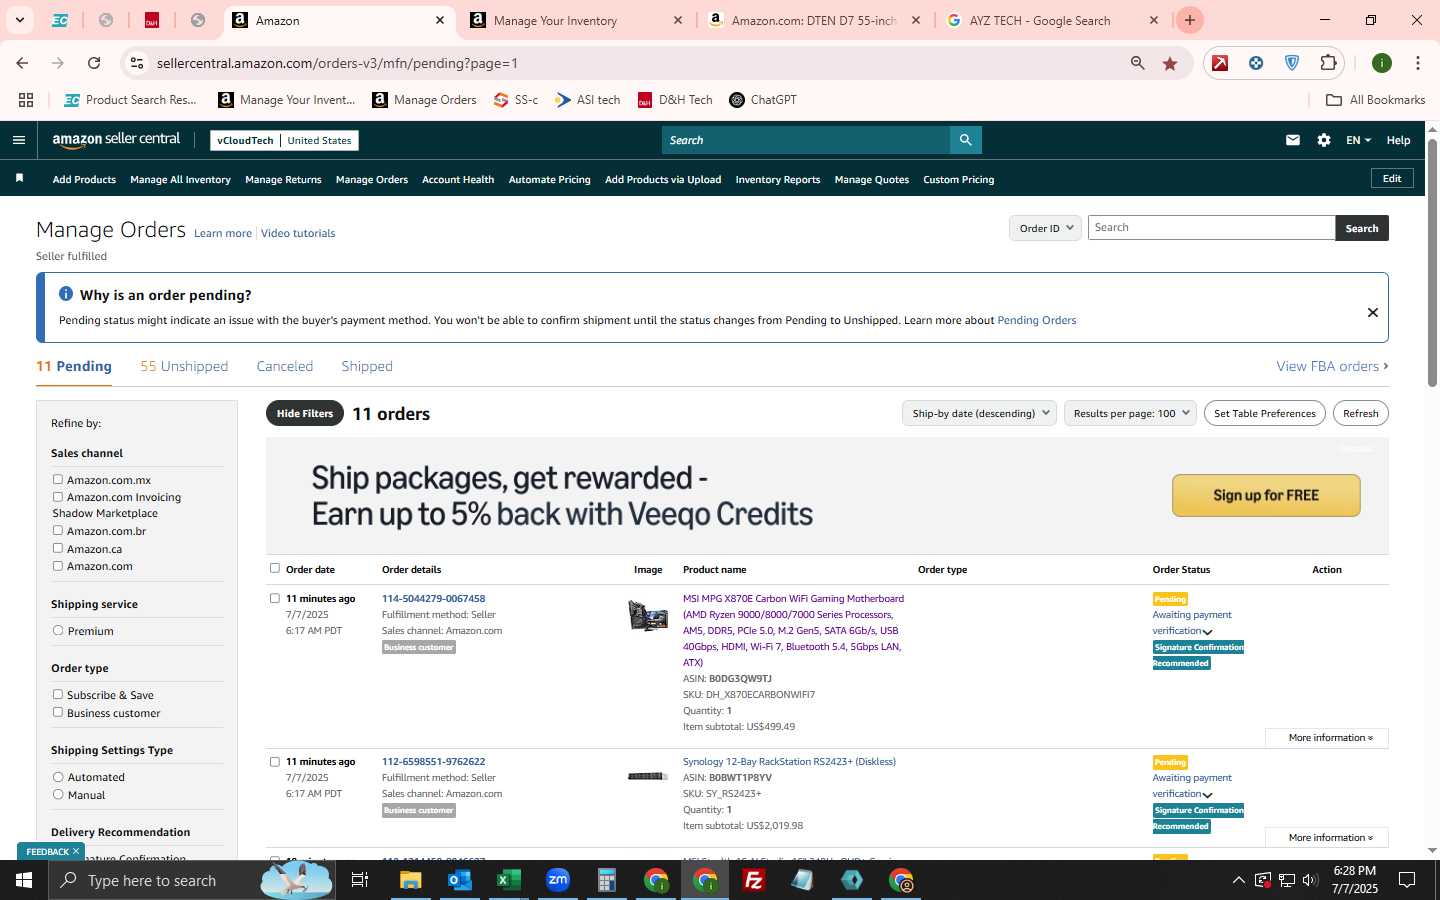Click Synology RackStation product thumbnail
Screen dimensions: 1440x900
tap(647, 776)
